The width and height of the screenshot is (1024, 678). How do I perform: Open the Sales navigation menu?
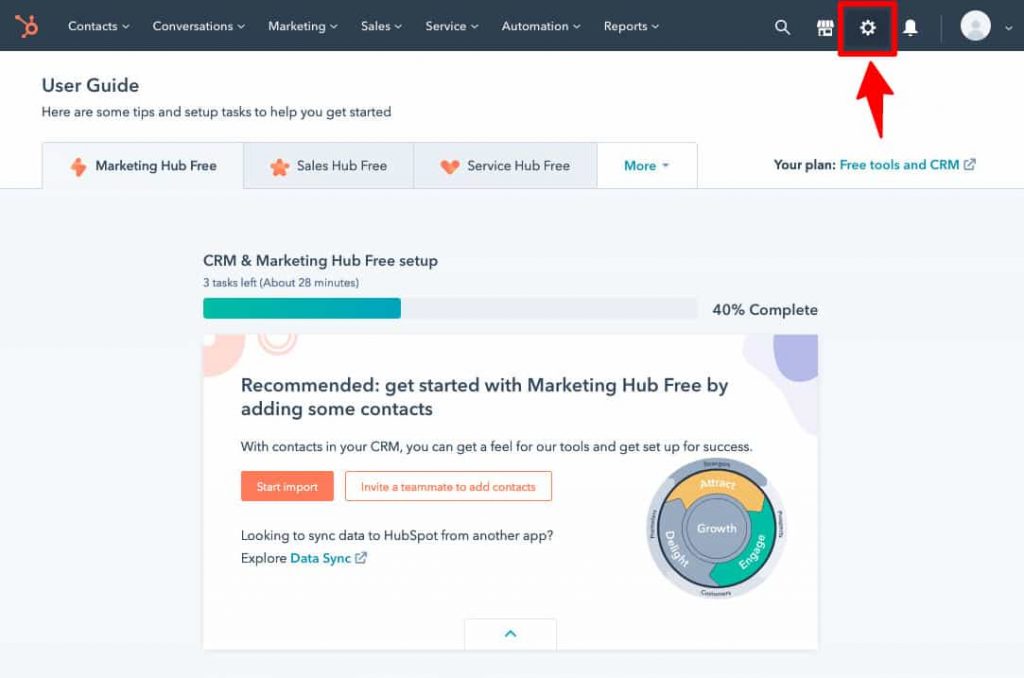tap(381, 26)
